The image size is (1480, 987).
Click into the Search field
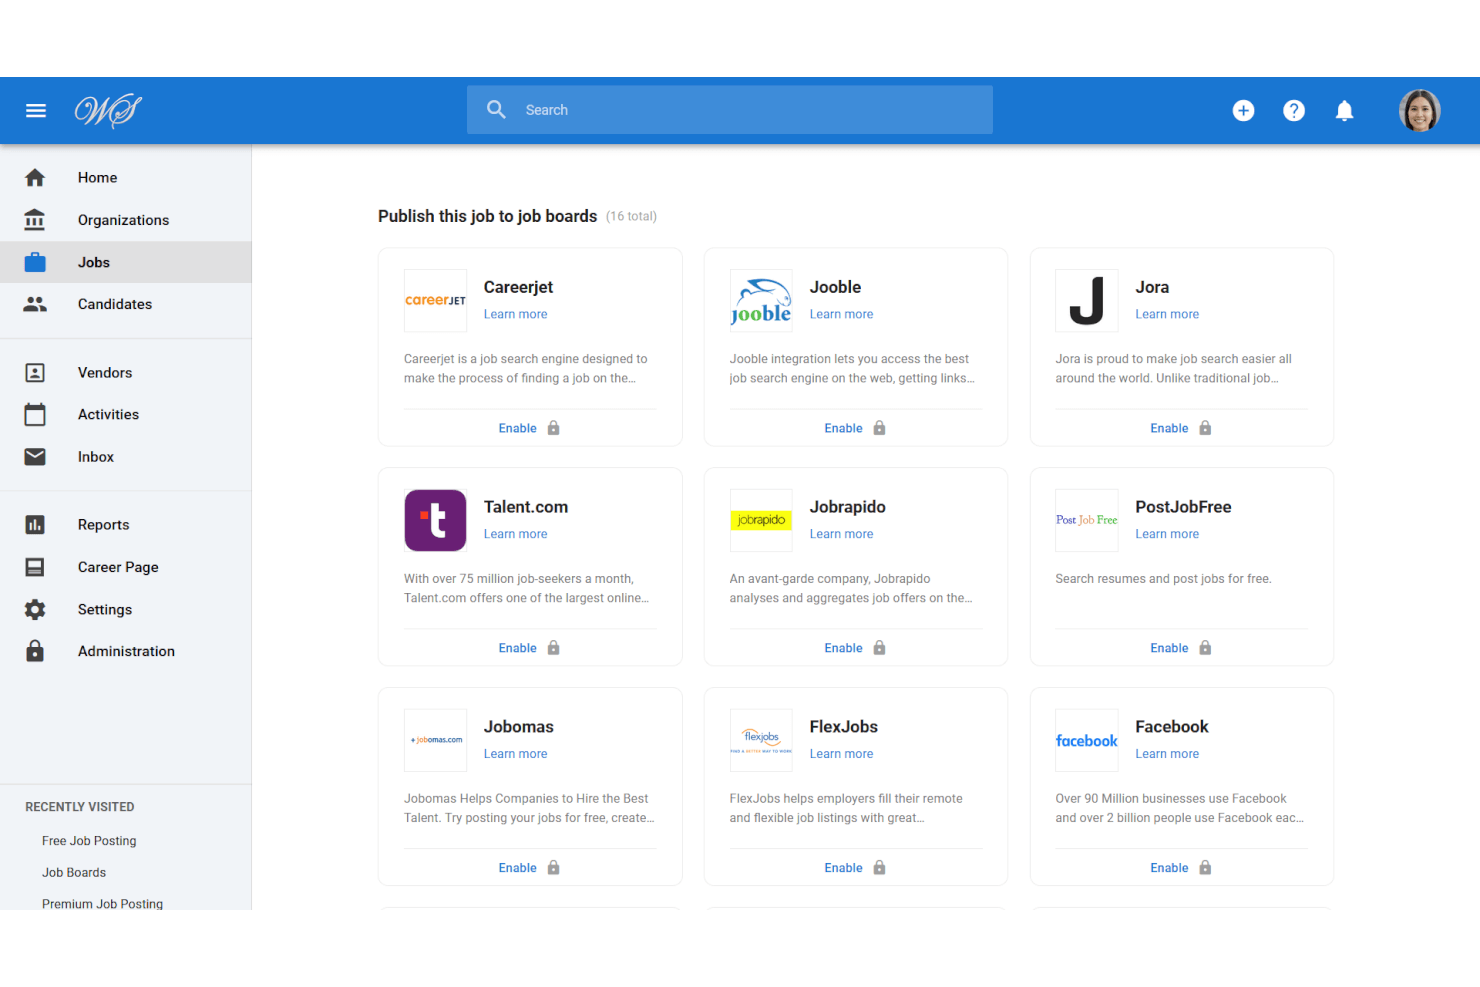pos(730,110)
